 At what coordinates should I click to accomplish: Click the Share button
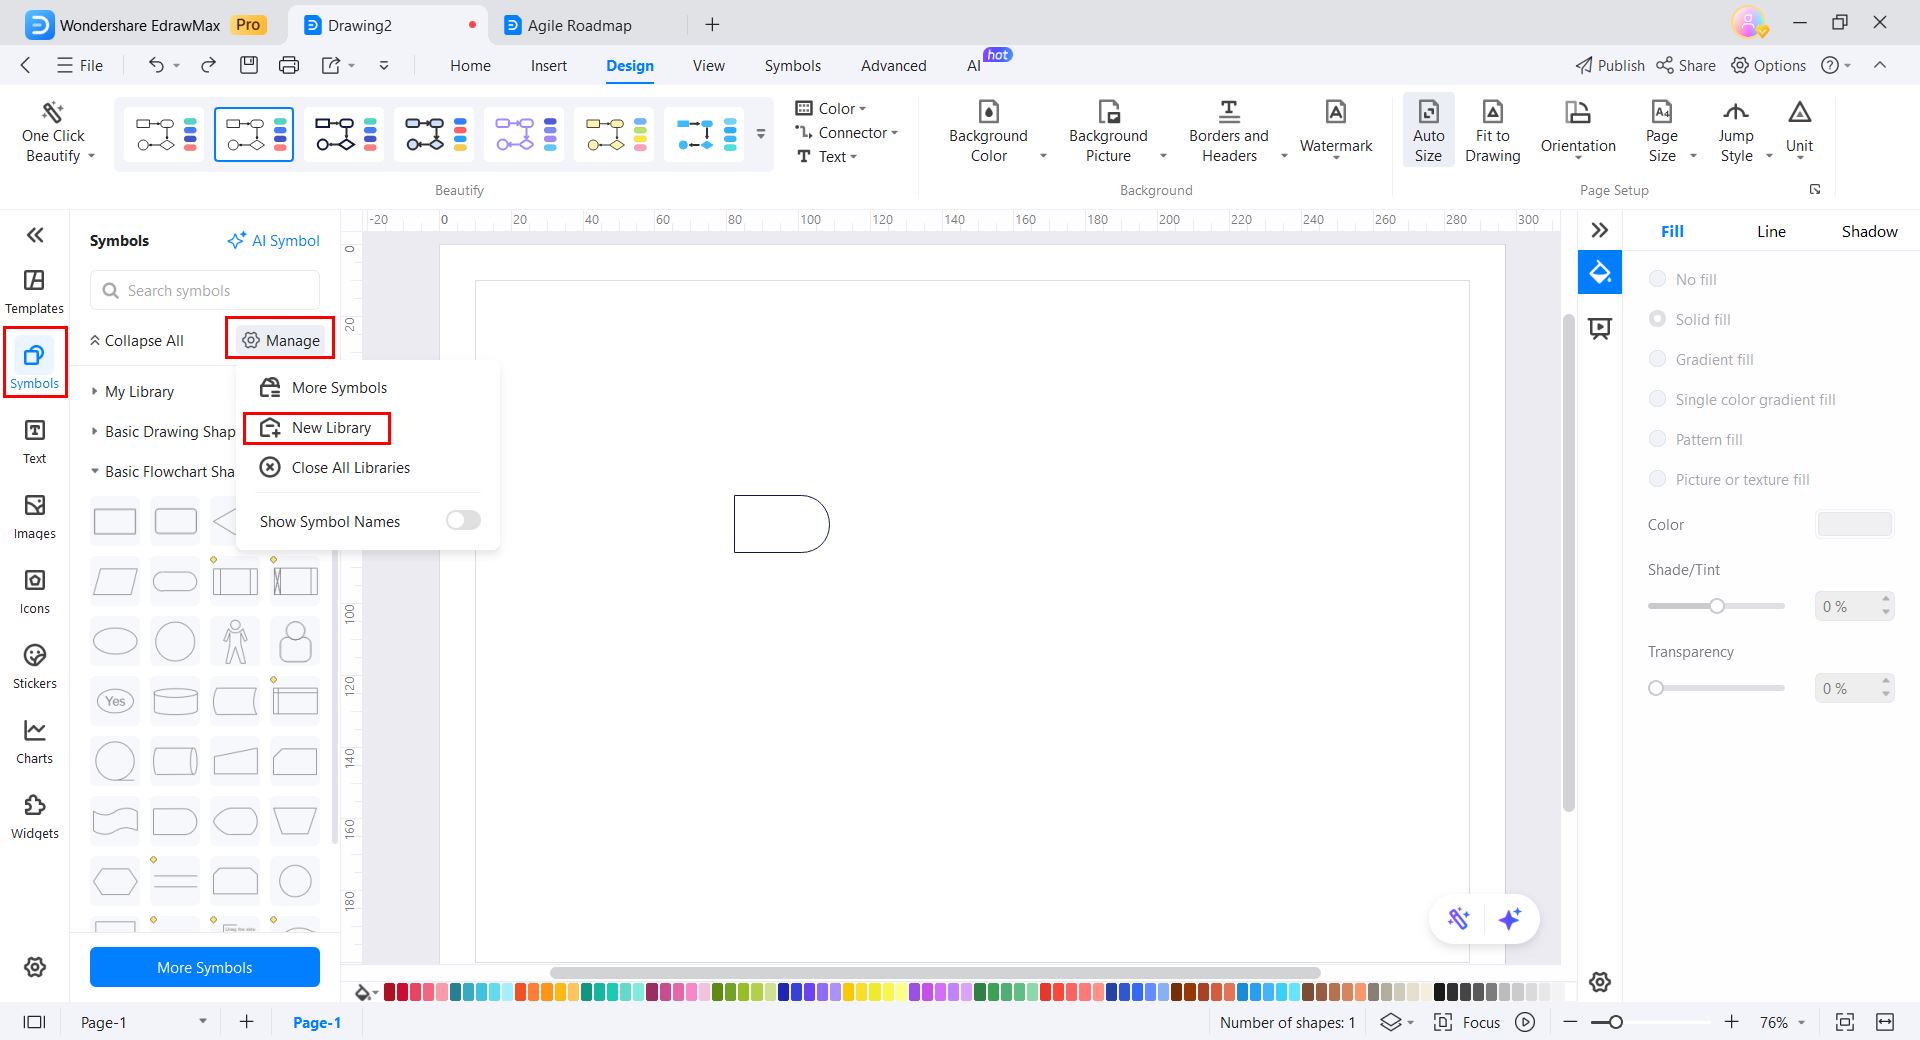pos(1686,65)
